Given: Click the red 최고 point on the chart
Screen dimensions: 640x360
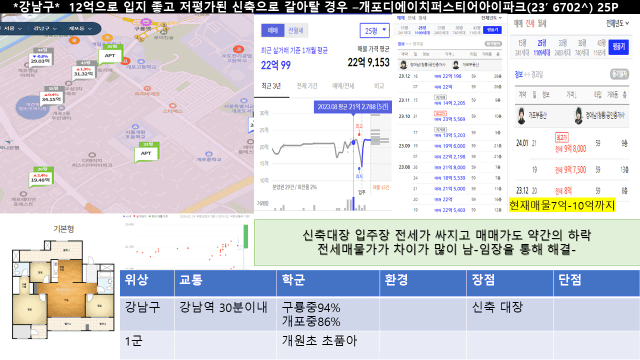Looking at the screenshot, I should pos(359,133).
